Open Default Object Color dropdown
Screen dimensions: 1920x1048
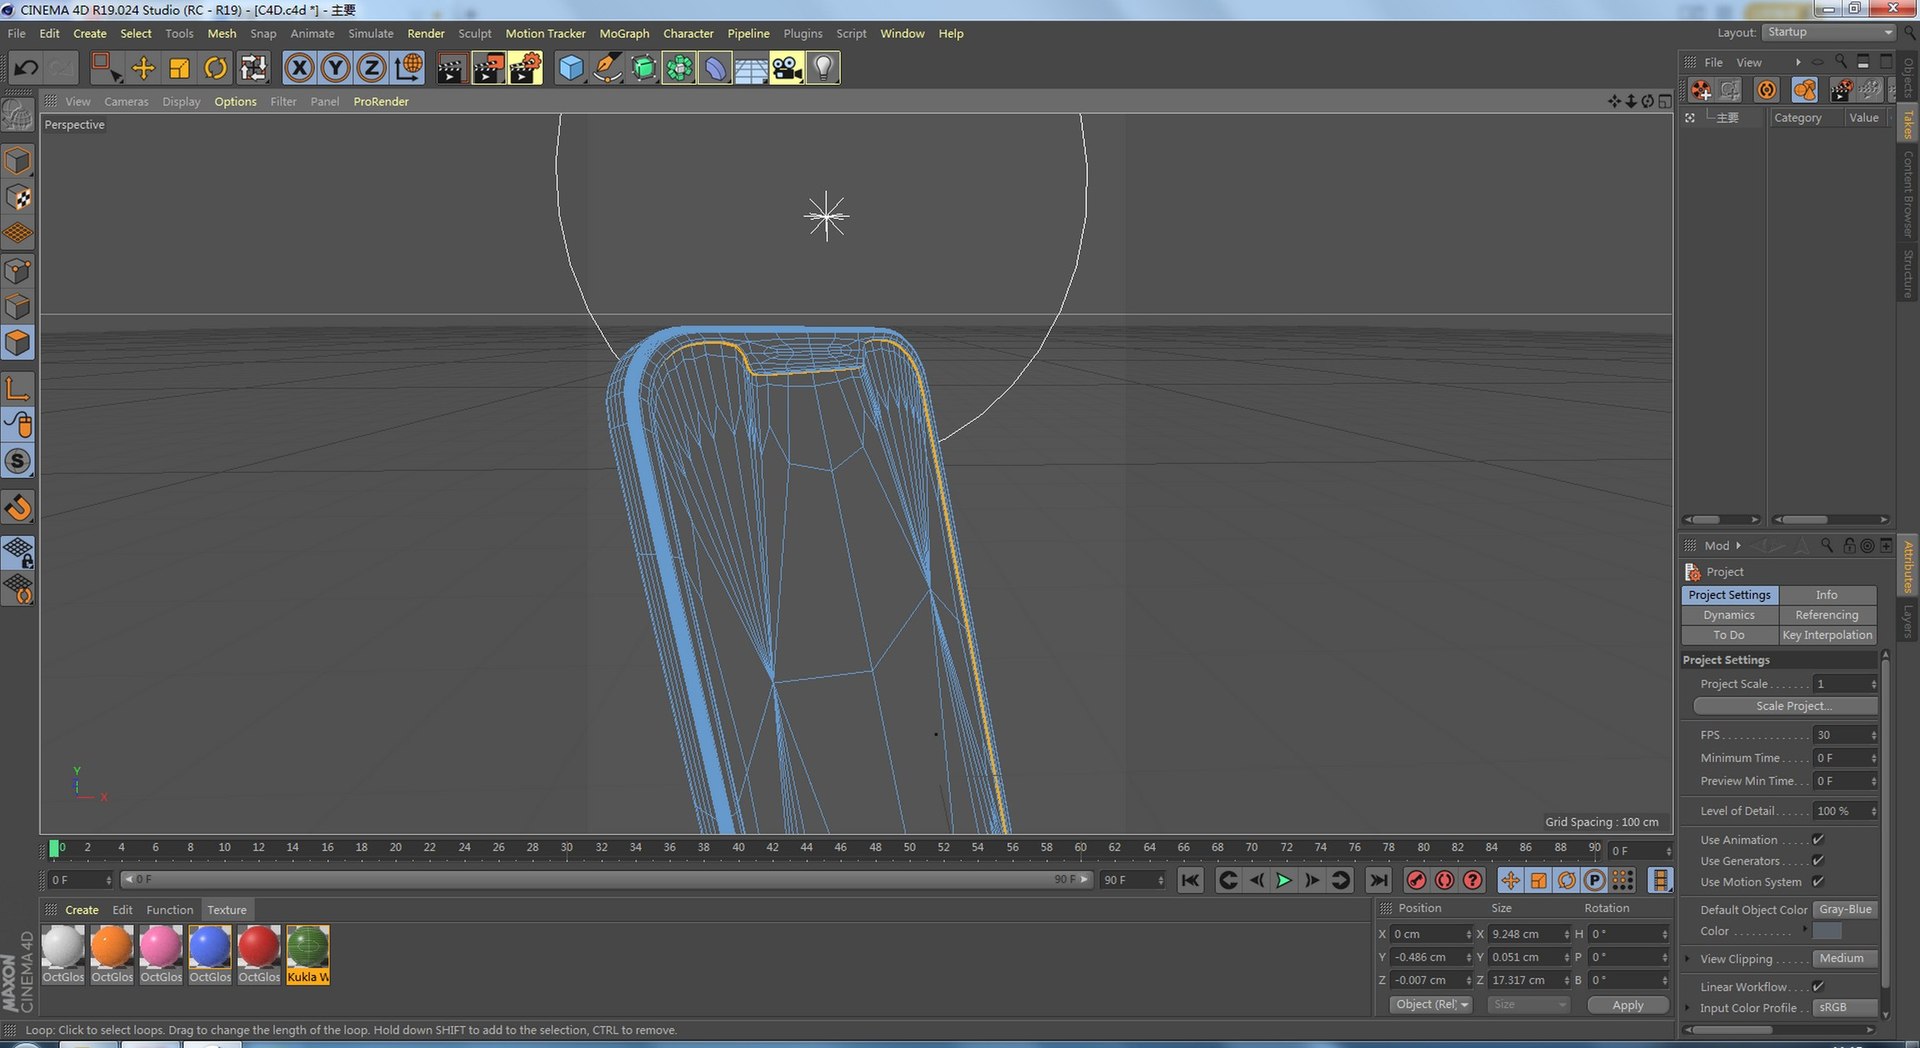coord(1846,910)
